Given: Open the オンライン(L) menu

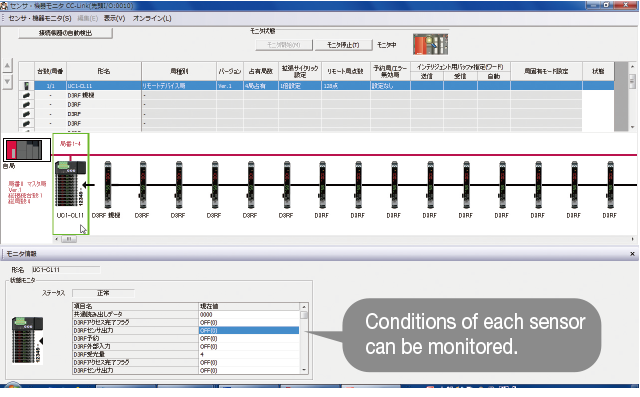Looking at the screenshot, I should click(x=152, y=18).
